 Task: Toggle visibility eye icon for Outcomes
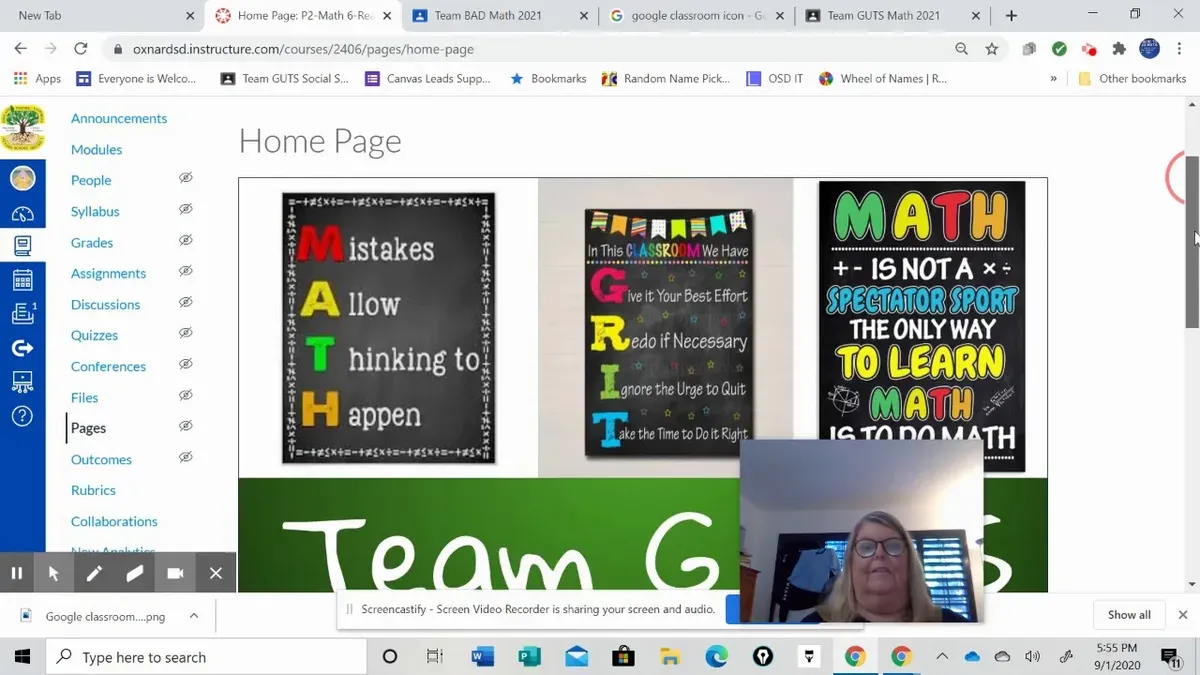(x=185, y=457)
